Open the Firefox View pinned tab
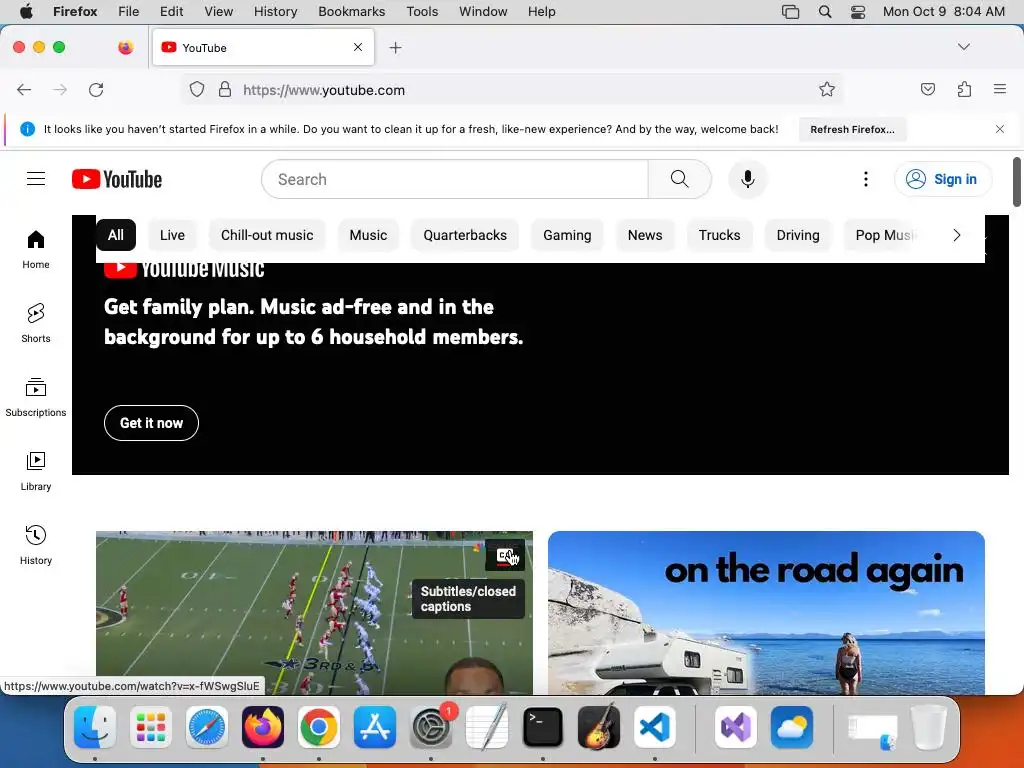This screenshot has height=768, width=1024. click(x=125, y=47)
